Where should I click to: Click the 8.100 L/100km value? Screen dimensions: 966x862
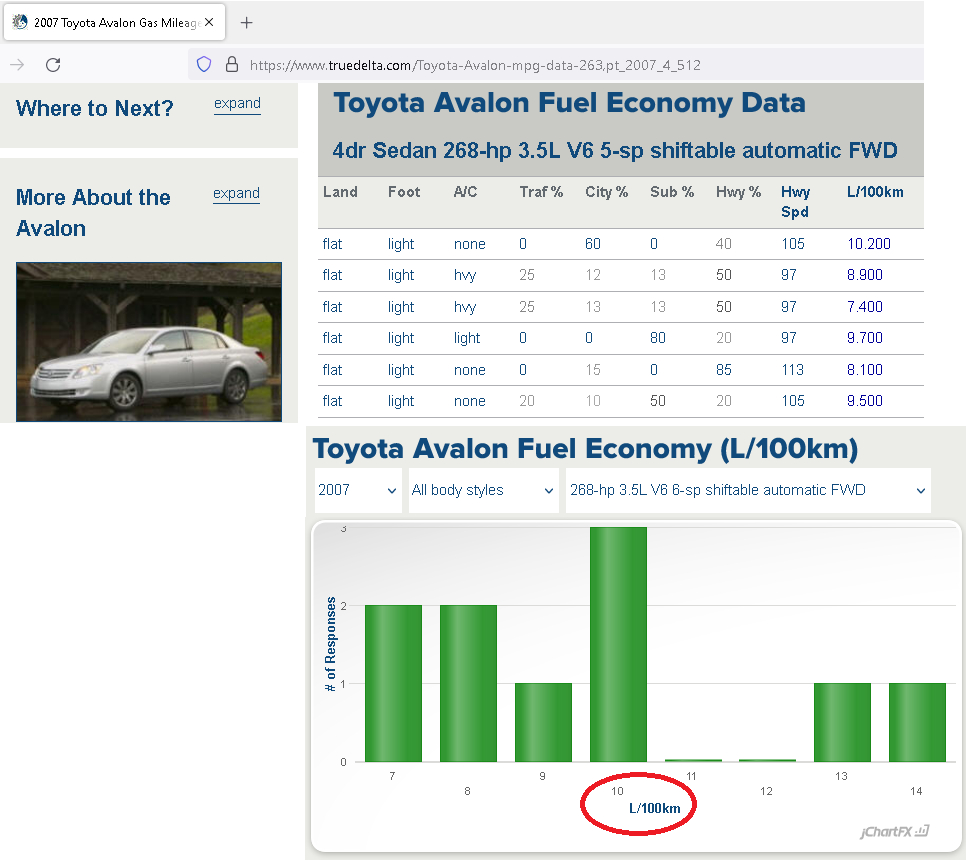(x=864, y=370)
